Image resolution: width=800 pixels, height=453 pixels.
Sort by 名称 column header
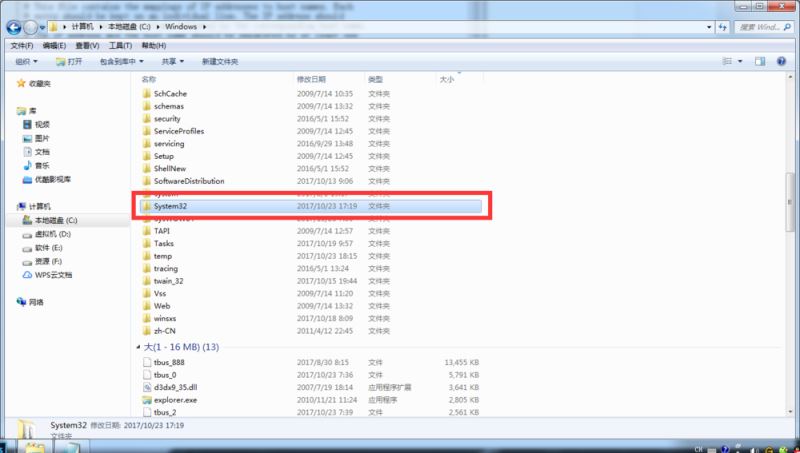click(x=149, y=80)
